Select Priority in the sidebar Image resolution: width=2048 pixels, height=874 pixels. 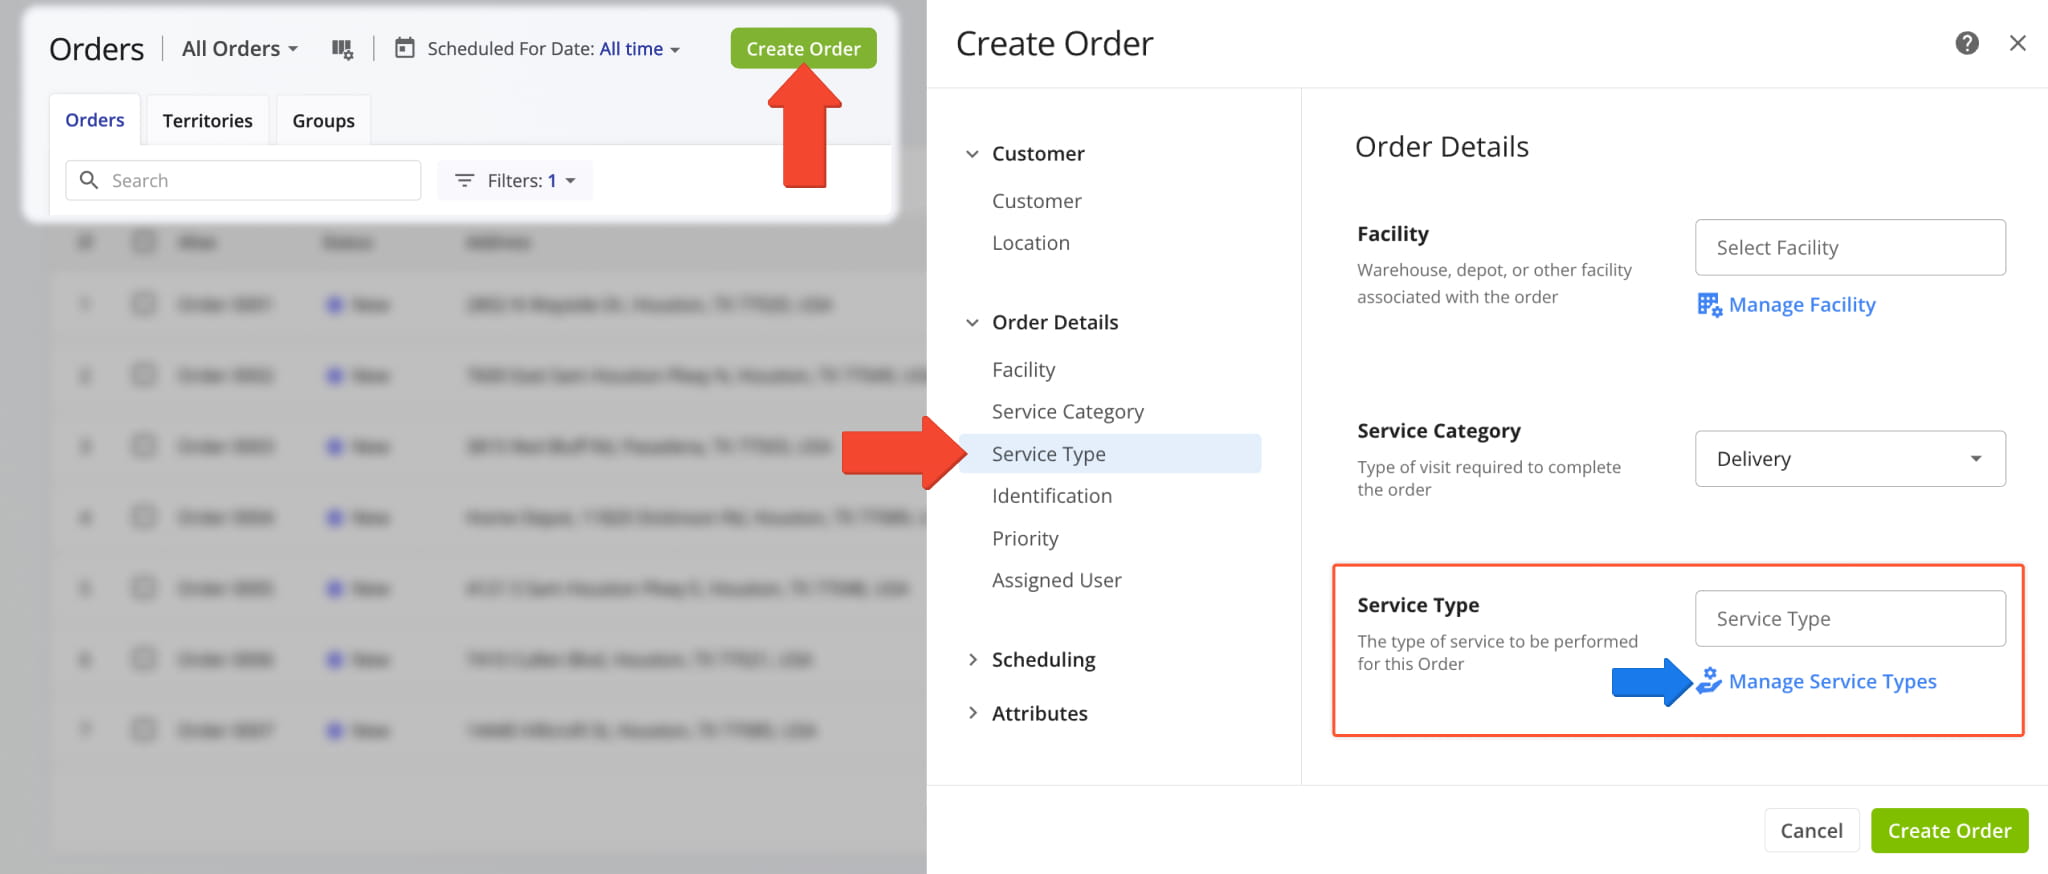pyautogui.click(x=1025, y=539)
